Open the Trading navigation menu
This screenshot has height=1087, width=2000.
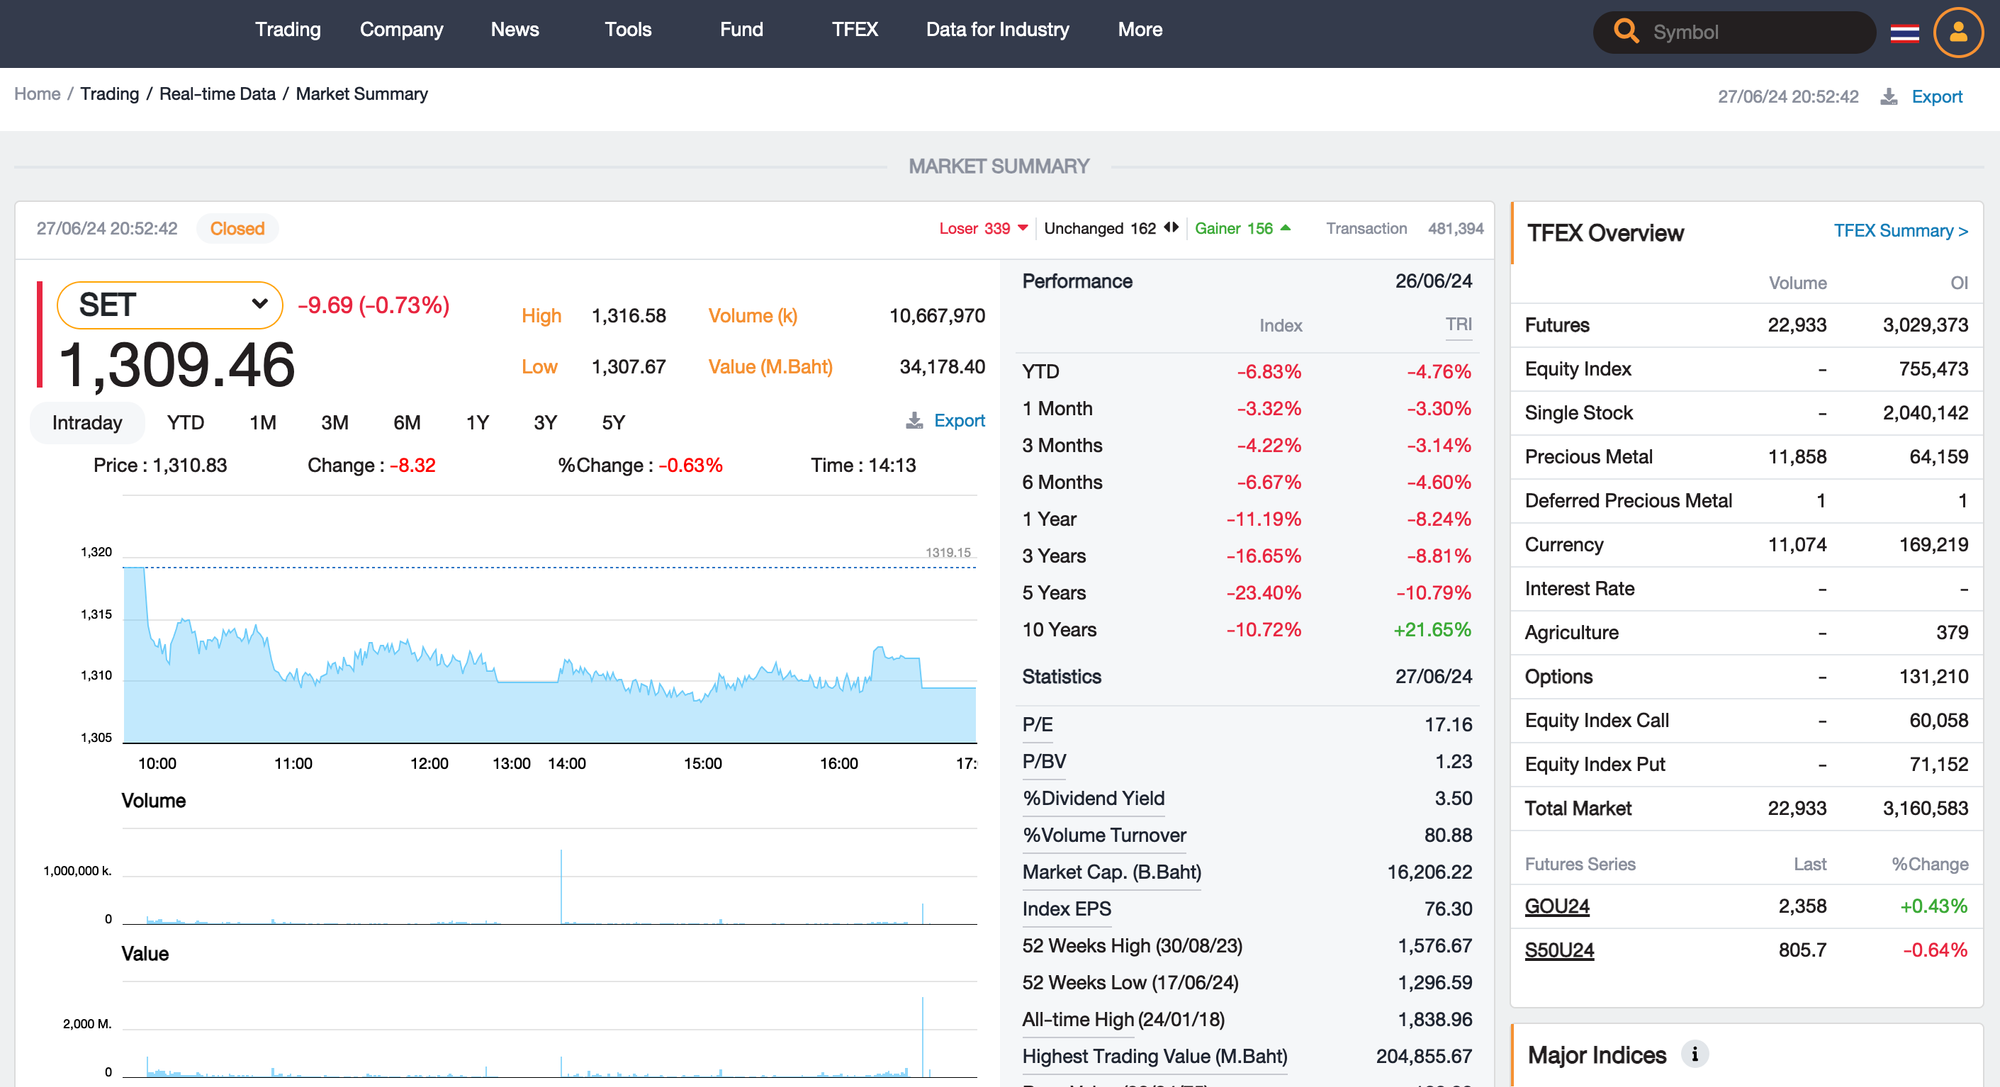(x=287, y=30)
